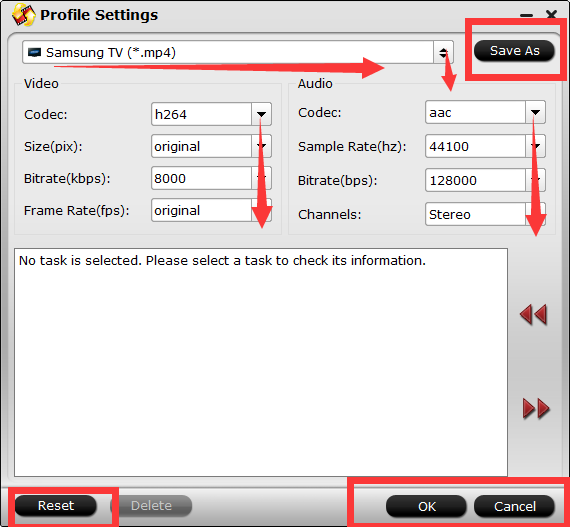Click the Frame Rate original field

tap(201, 210)
